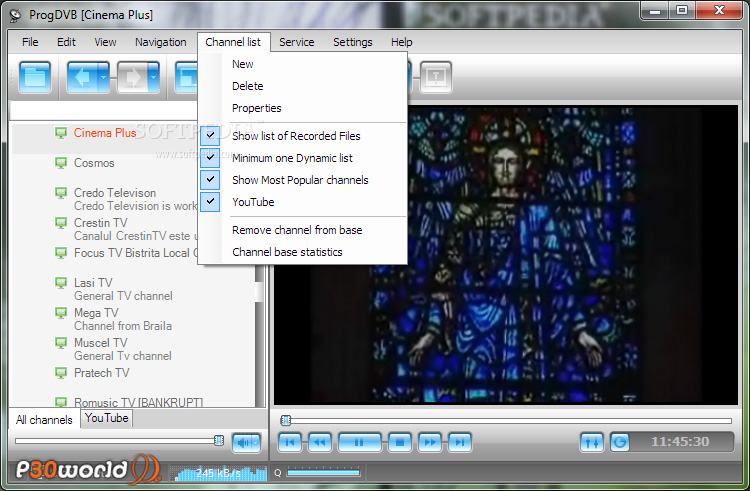Switch to the YouTube tab
750x491 pixels.
[x=107, y=418]
